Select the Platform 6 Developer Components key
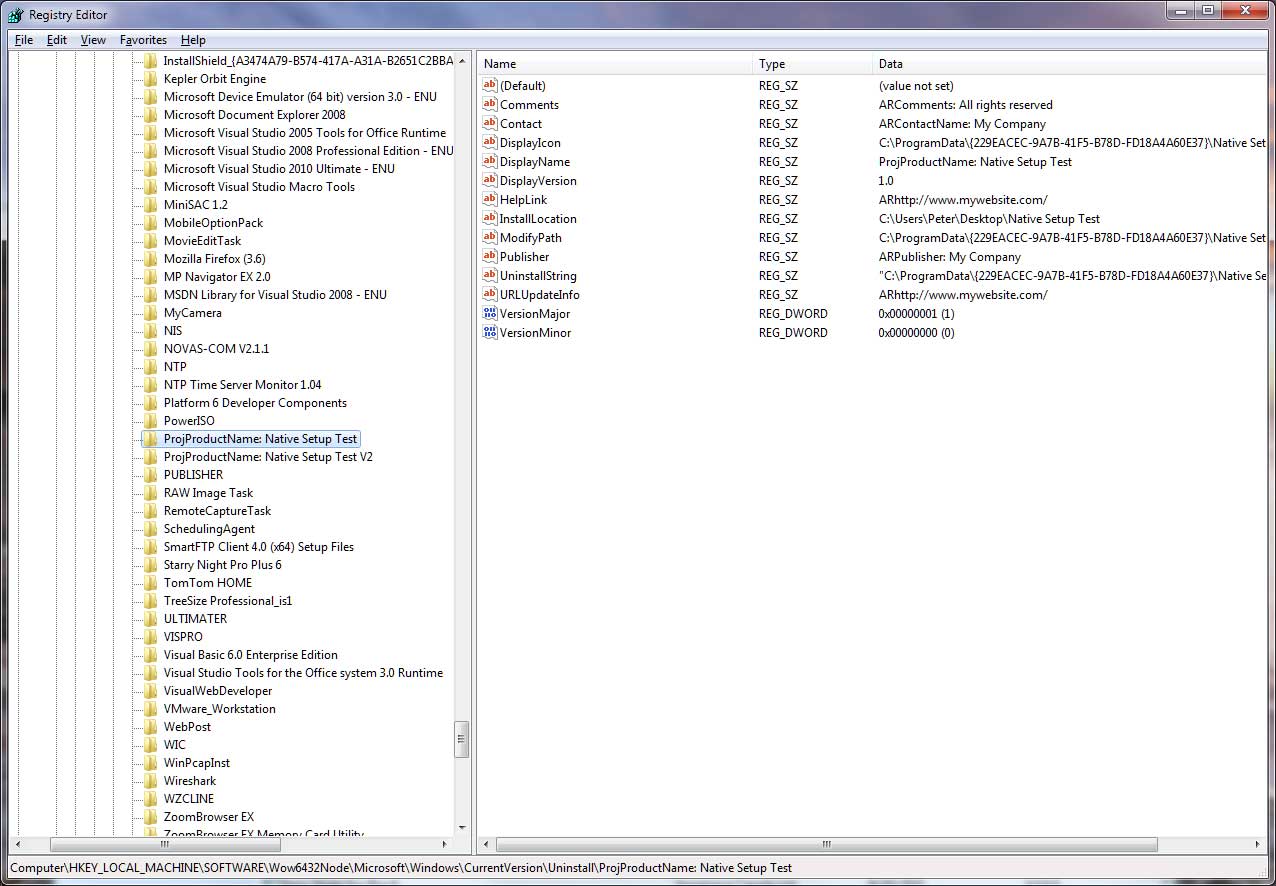The width and height of the screenshot is (1276, 886). (x=255, y=403)
